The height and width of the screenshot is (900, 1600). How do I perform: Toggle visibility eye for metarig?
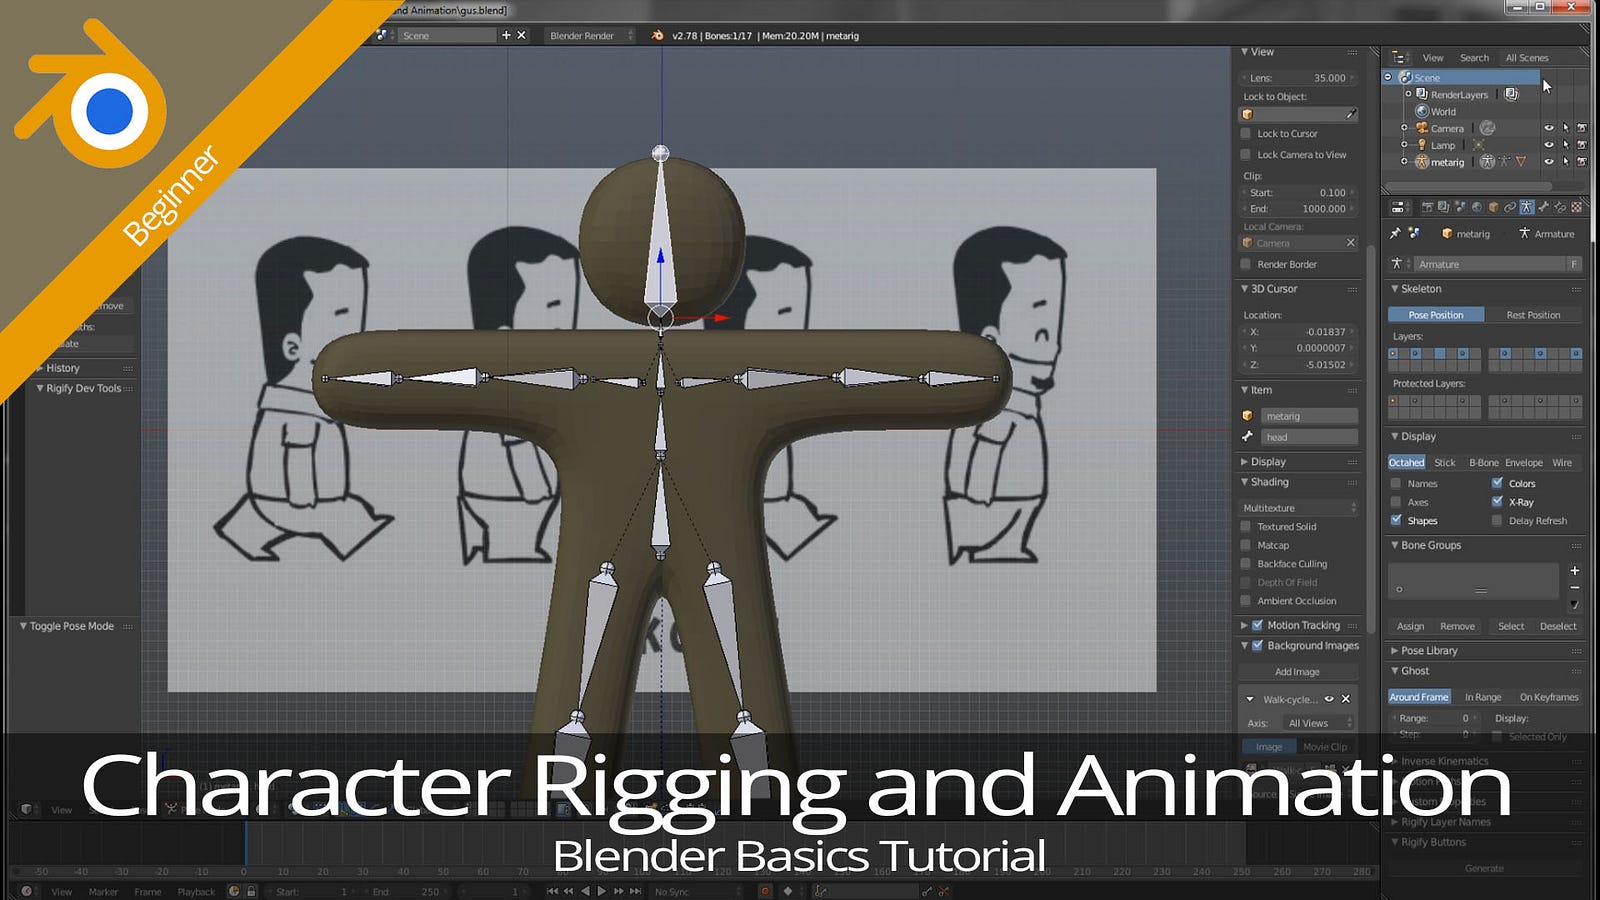click(1549, 162)
